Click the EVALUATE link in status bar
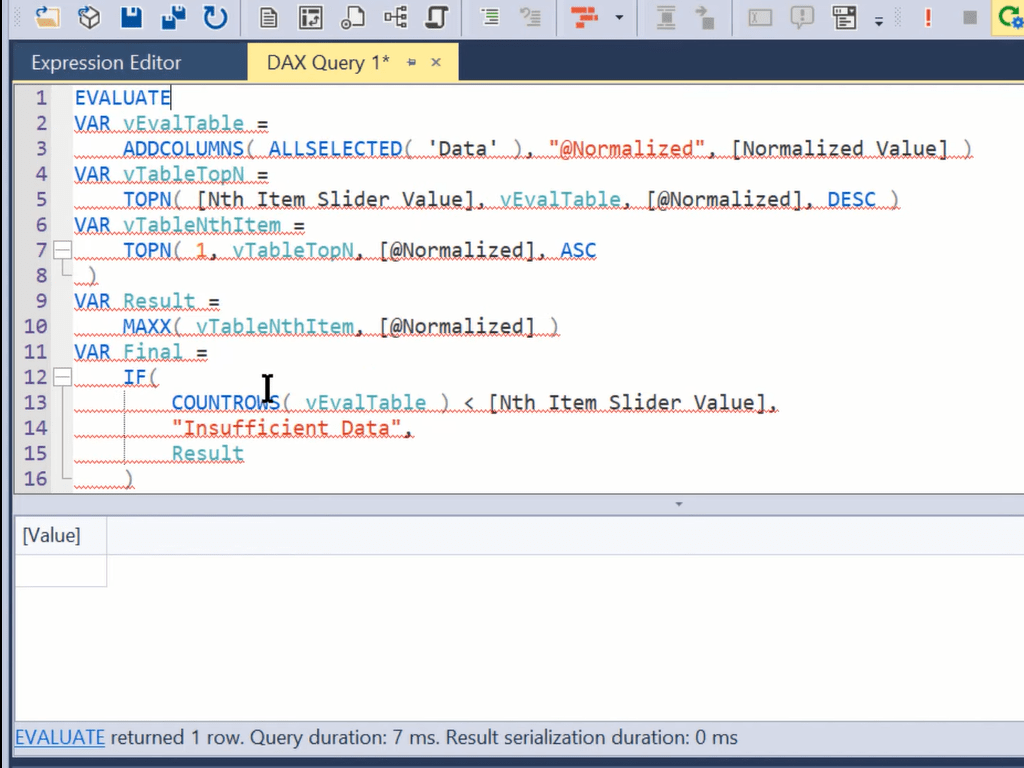 click(x=59, y=737)
